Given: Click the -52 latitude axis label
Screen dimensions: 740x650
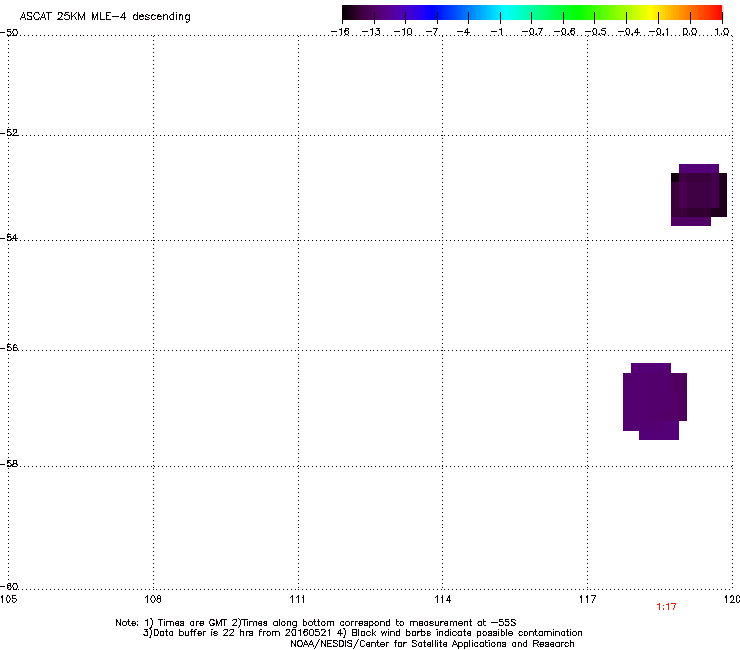Looking at the screenshot, I should (x=9, y=133).
